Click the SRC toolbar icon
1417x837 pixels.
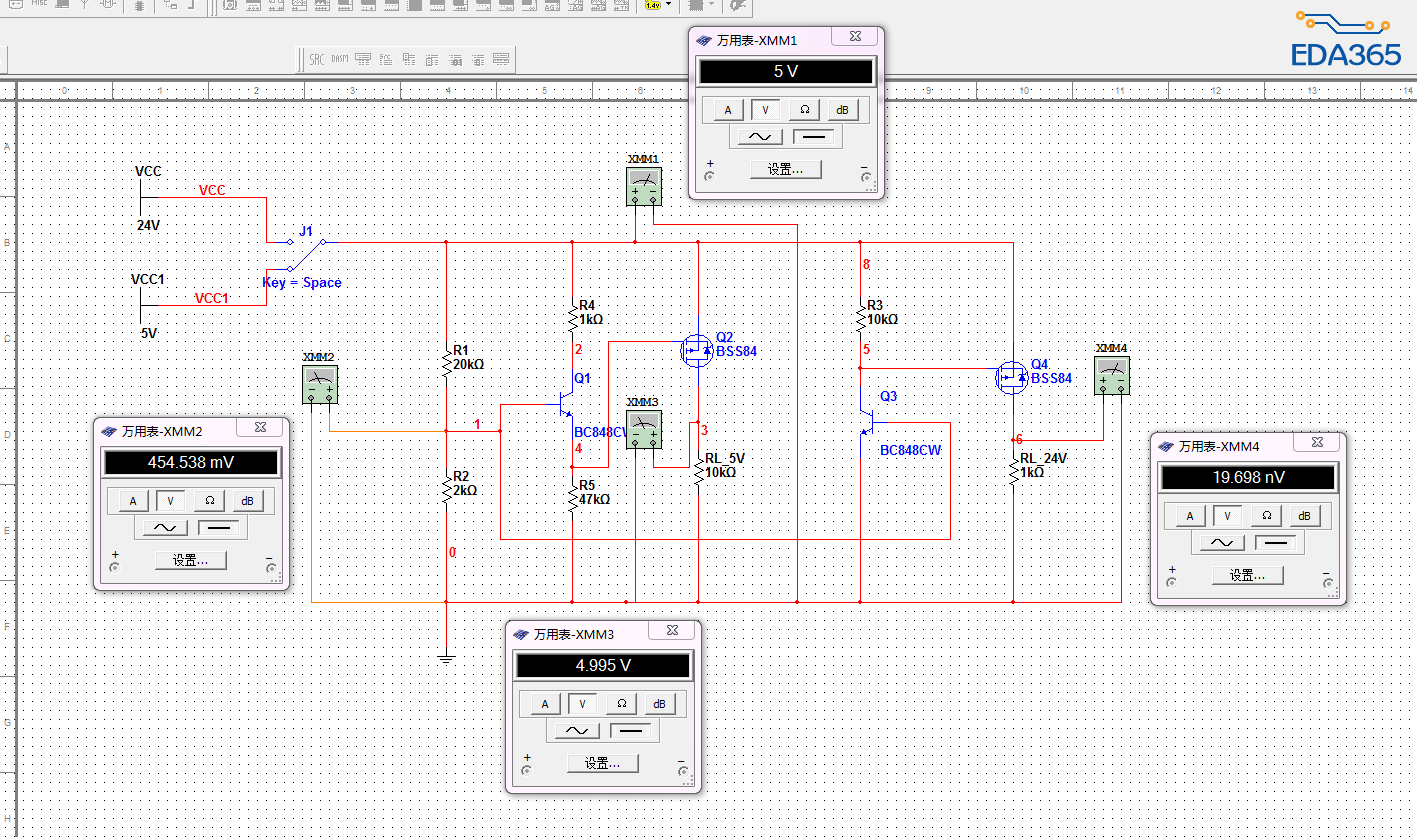pyautogui.click(x=316, y=59)
